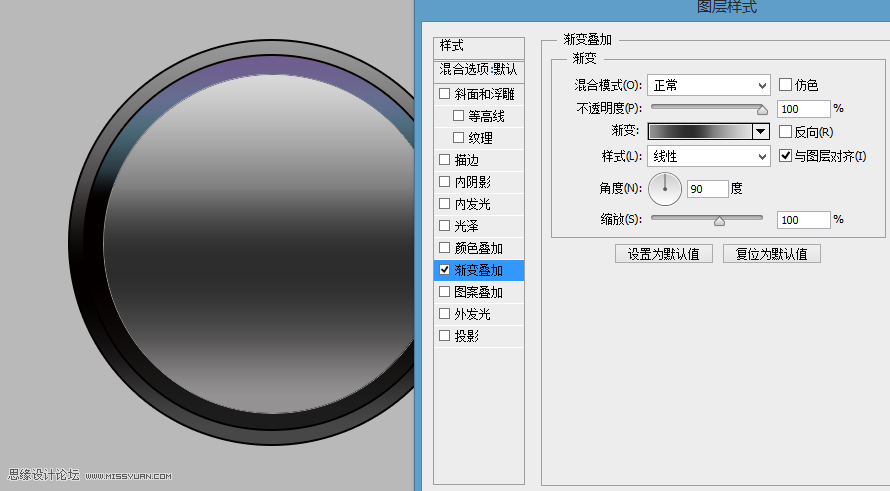Select the 内发光 style entry

tap(472, 204)
